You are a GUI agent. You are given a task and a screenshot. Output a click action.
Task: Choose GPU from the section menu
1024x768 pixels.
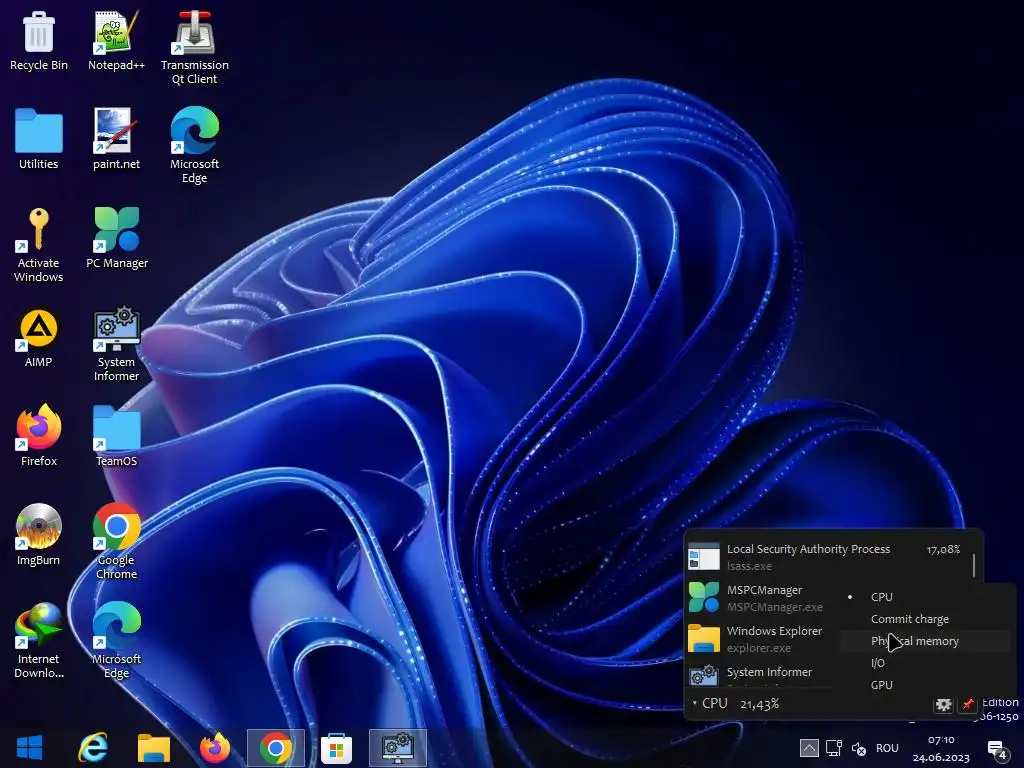pos(925,685)
